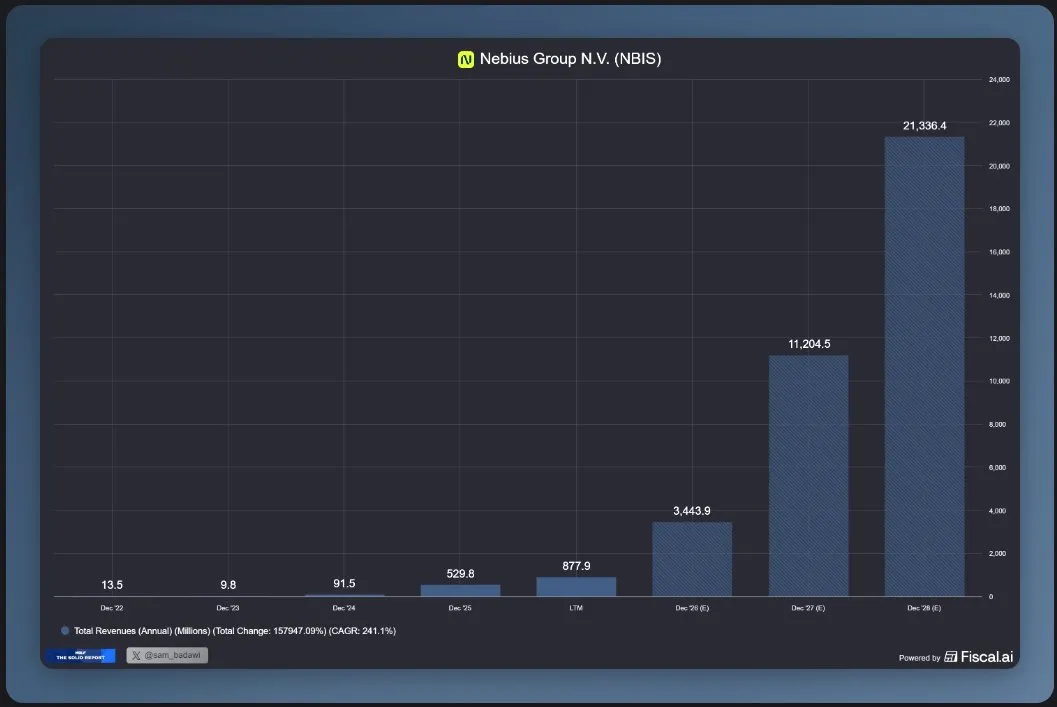Image resolution: width=1057 pixels, height=707 pixels.
Task: Open The Solid Report badge
Action: [81, 655]
